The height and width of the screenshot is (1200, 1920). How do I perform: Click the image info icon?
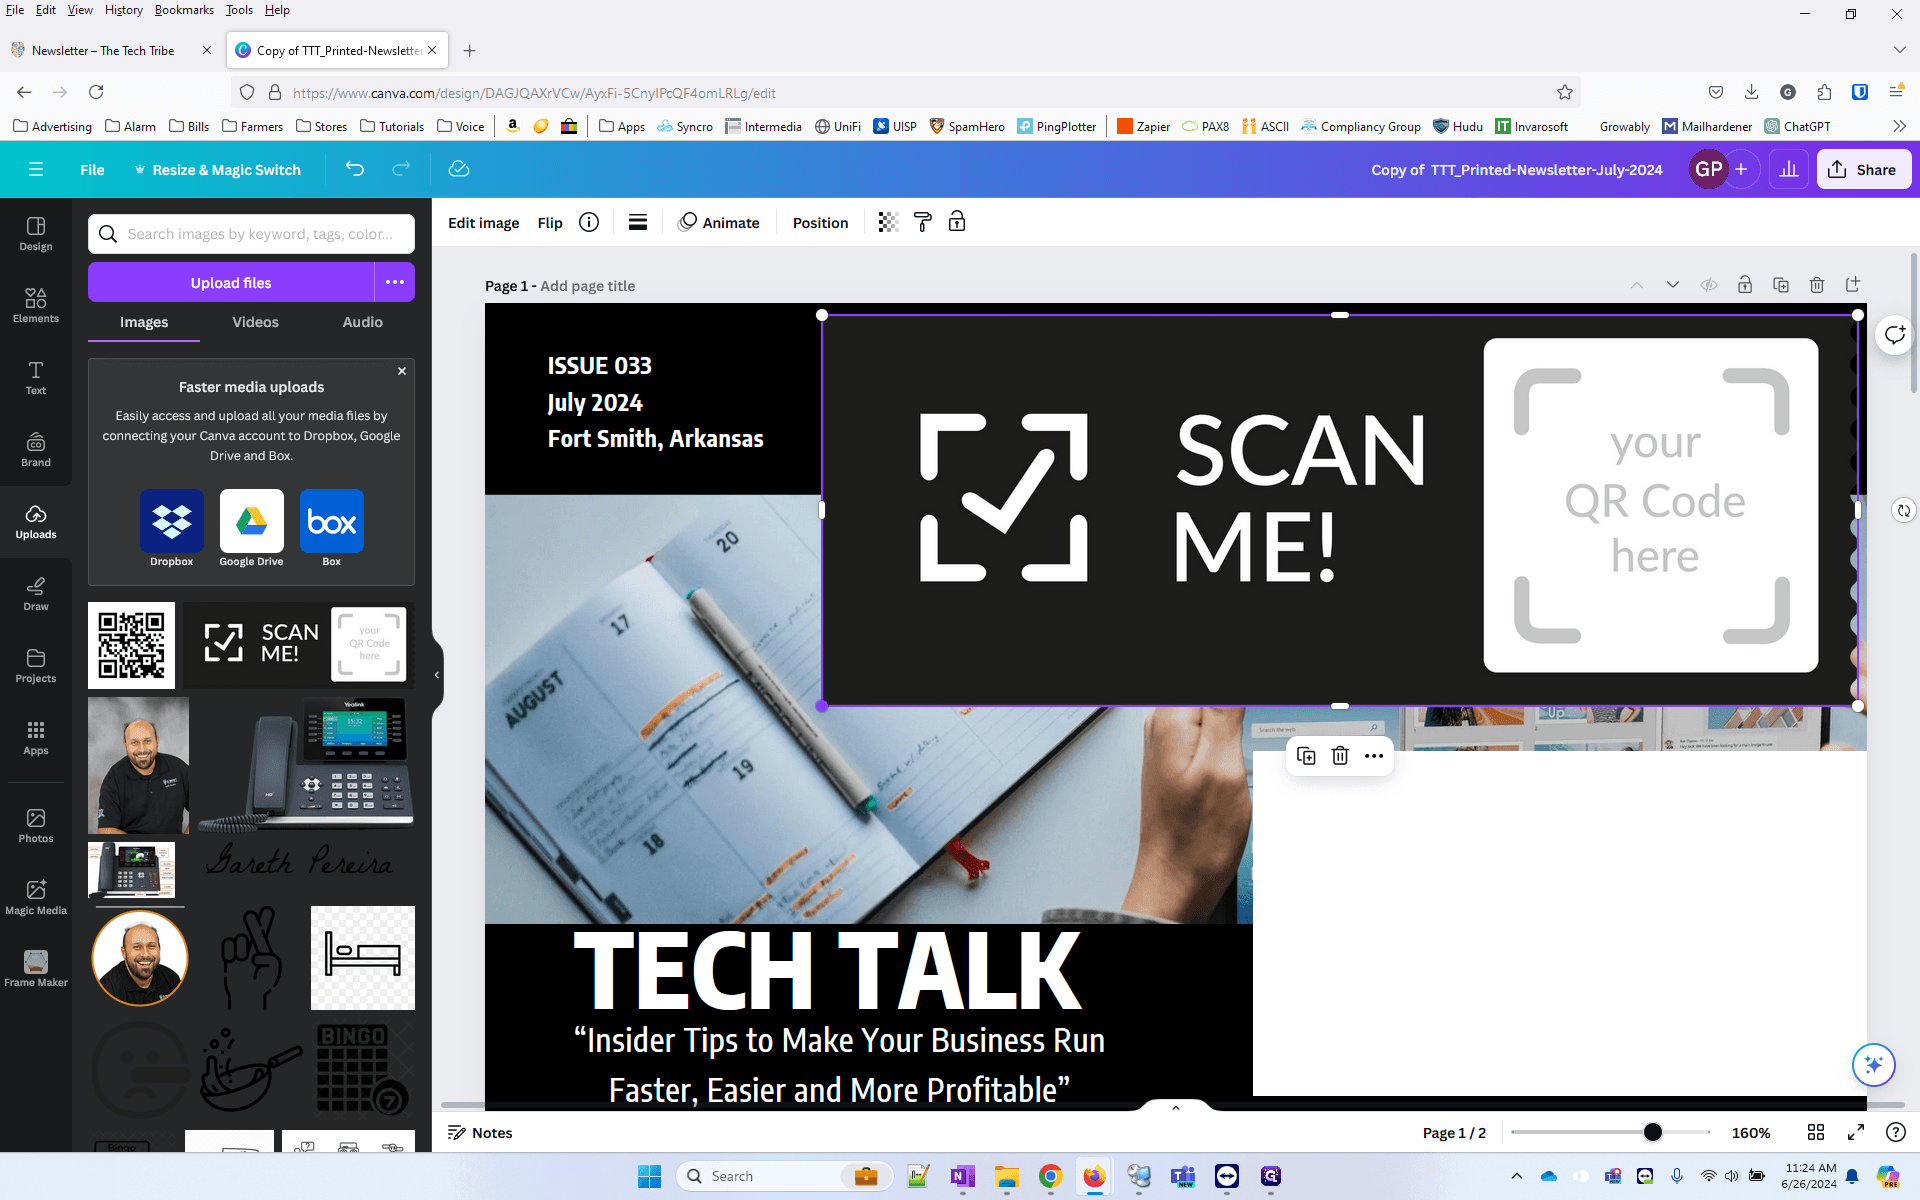pyautogui.click(x=589, y=222)
